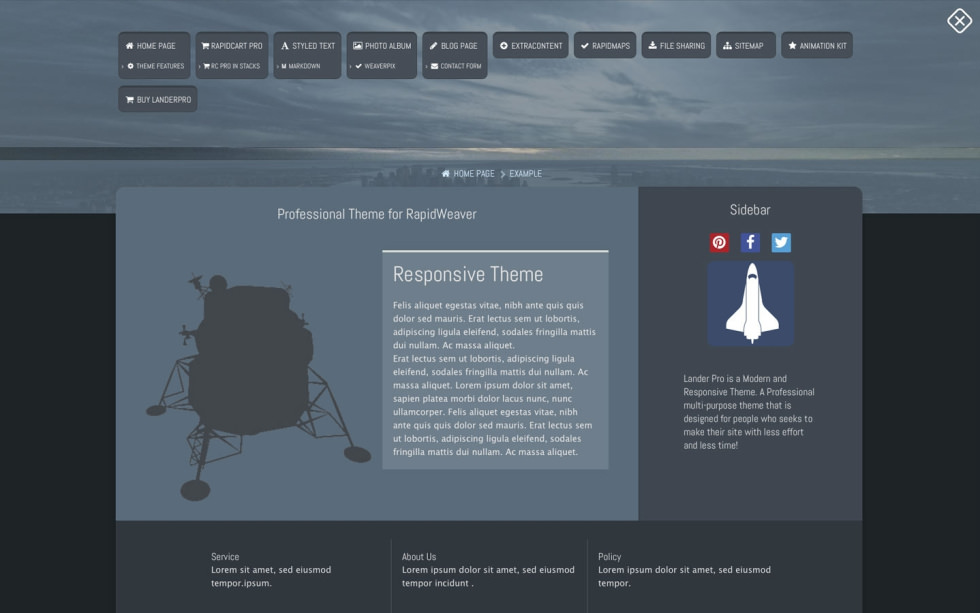Click Example breadcrumb item
The image size is (980, 613).
525,174
